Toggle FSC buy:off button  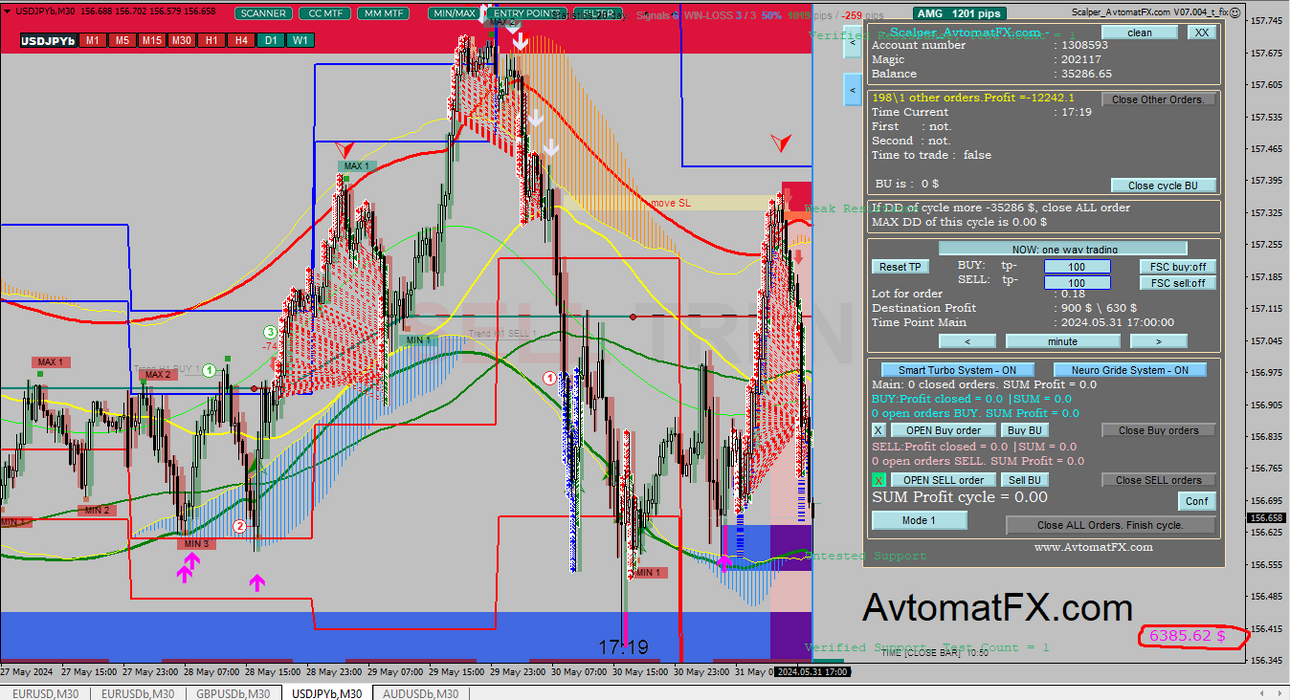point(1178,267)
